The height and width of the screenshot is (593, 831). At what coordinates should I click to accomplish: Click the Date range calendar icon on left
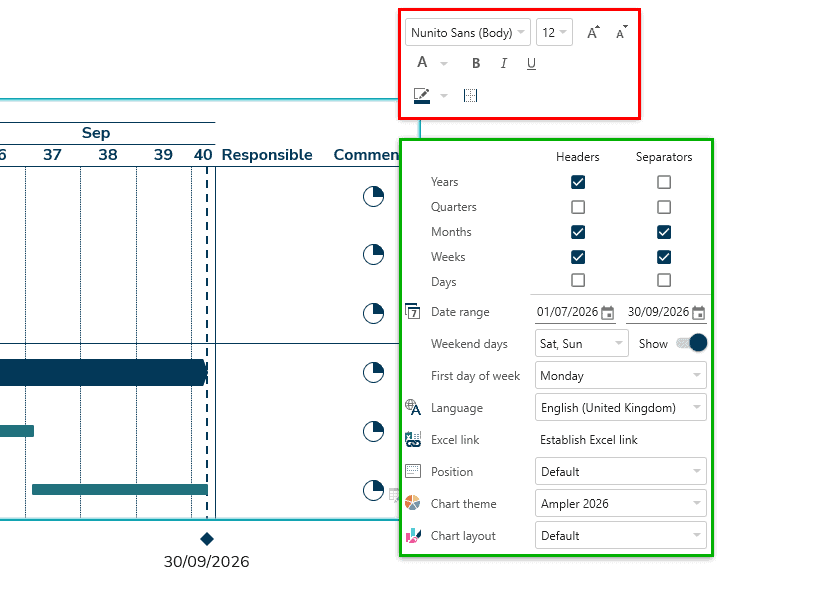coord(413,311)
